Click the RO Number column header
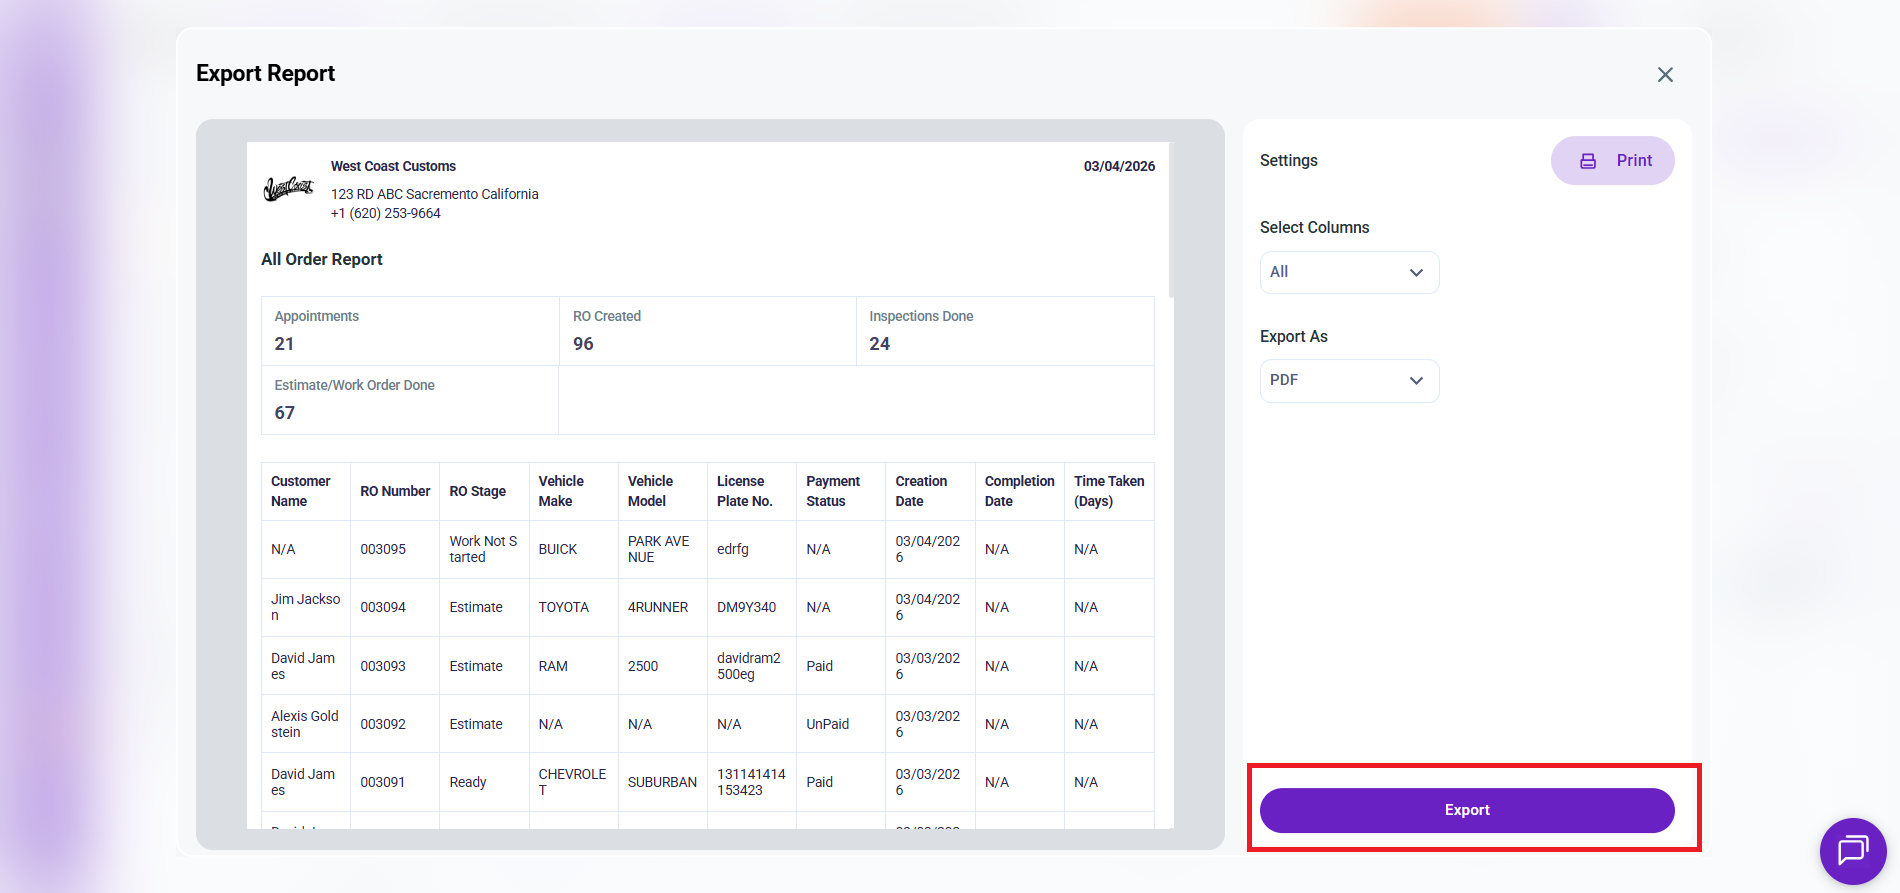The width and height of the screenshot is (1900, 893). point(395,491)
